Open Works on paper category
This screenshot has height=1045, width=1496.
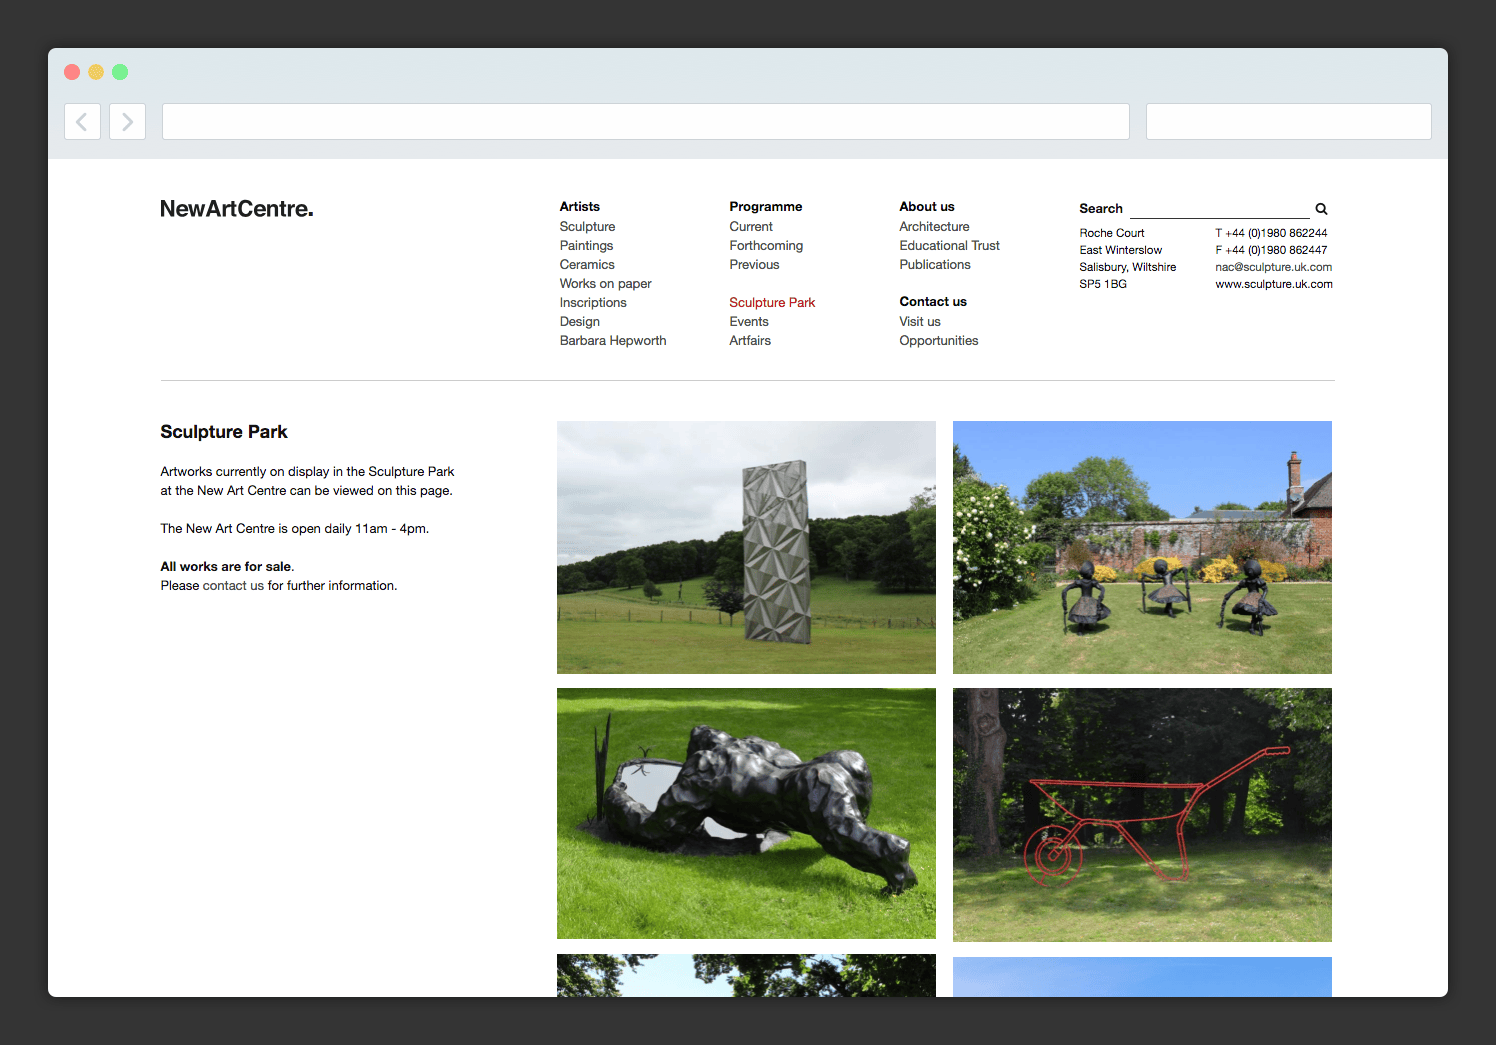pyautogui.click(x=606, y=284)
